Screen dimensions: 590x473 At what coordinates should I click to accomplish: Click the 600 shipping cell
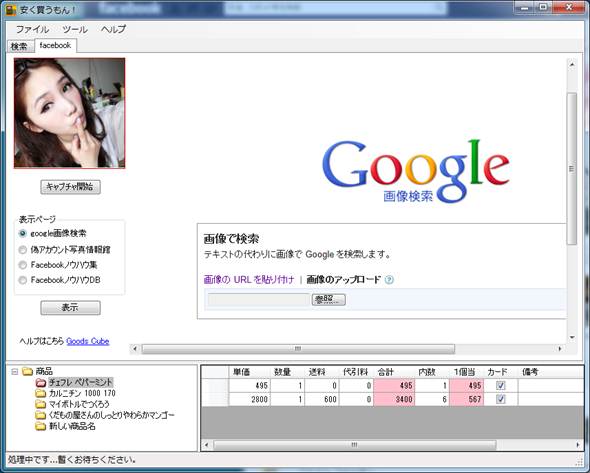[322, 399]
